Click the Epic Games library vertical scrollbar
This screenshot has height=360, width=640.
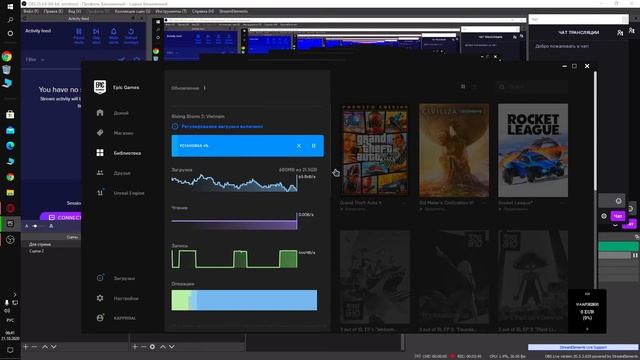(x=595, y=131)
